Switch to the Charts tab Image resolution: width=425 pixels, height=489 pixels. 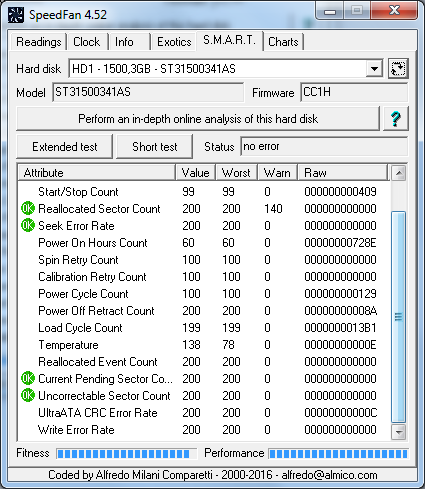click(283, 42)
